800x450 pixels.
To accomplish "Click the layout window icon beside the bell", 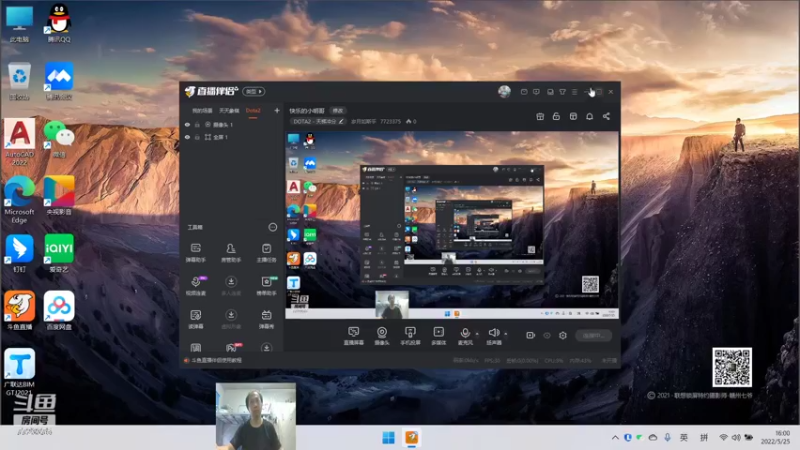I will pos(573,116).
